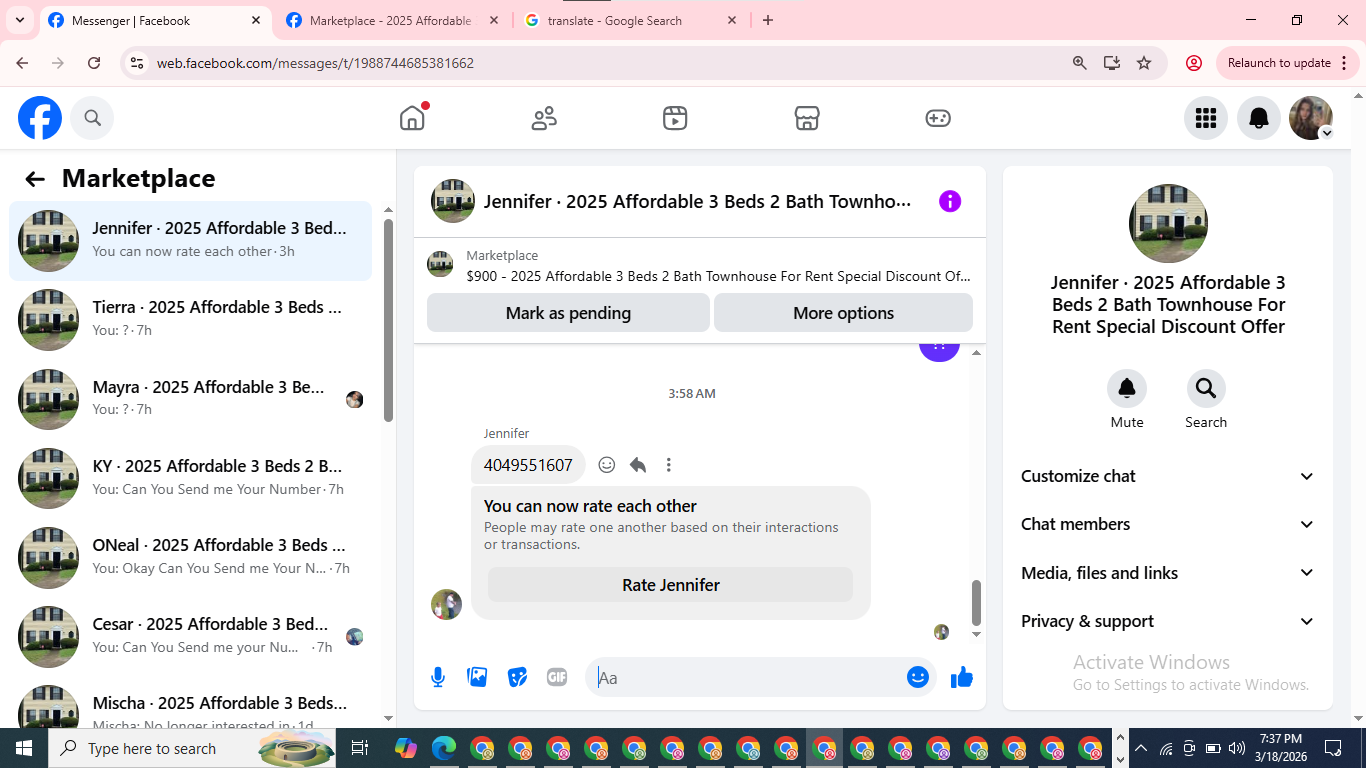Open the notifications bell in Facebook header
This screenshot has height=768, width=1366.
(1259, 118)
